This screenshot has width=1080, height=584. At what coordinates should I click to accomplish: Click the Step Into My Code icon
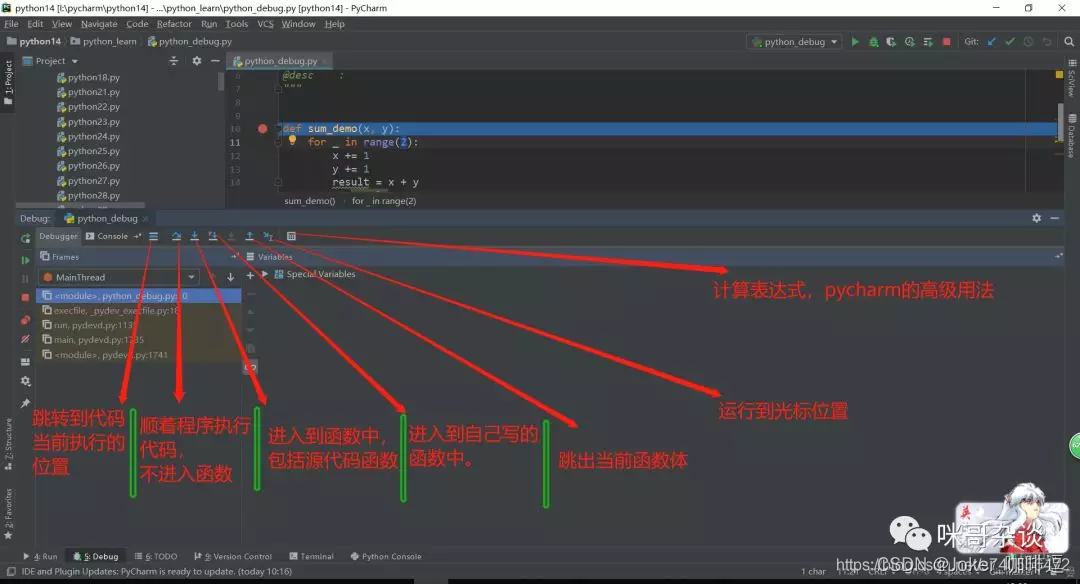pyautogui.click(x=212, y=236)
